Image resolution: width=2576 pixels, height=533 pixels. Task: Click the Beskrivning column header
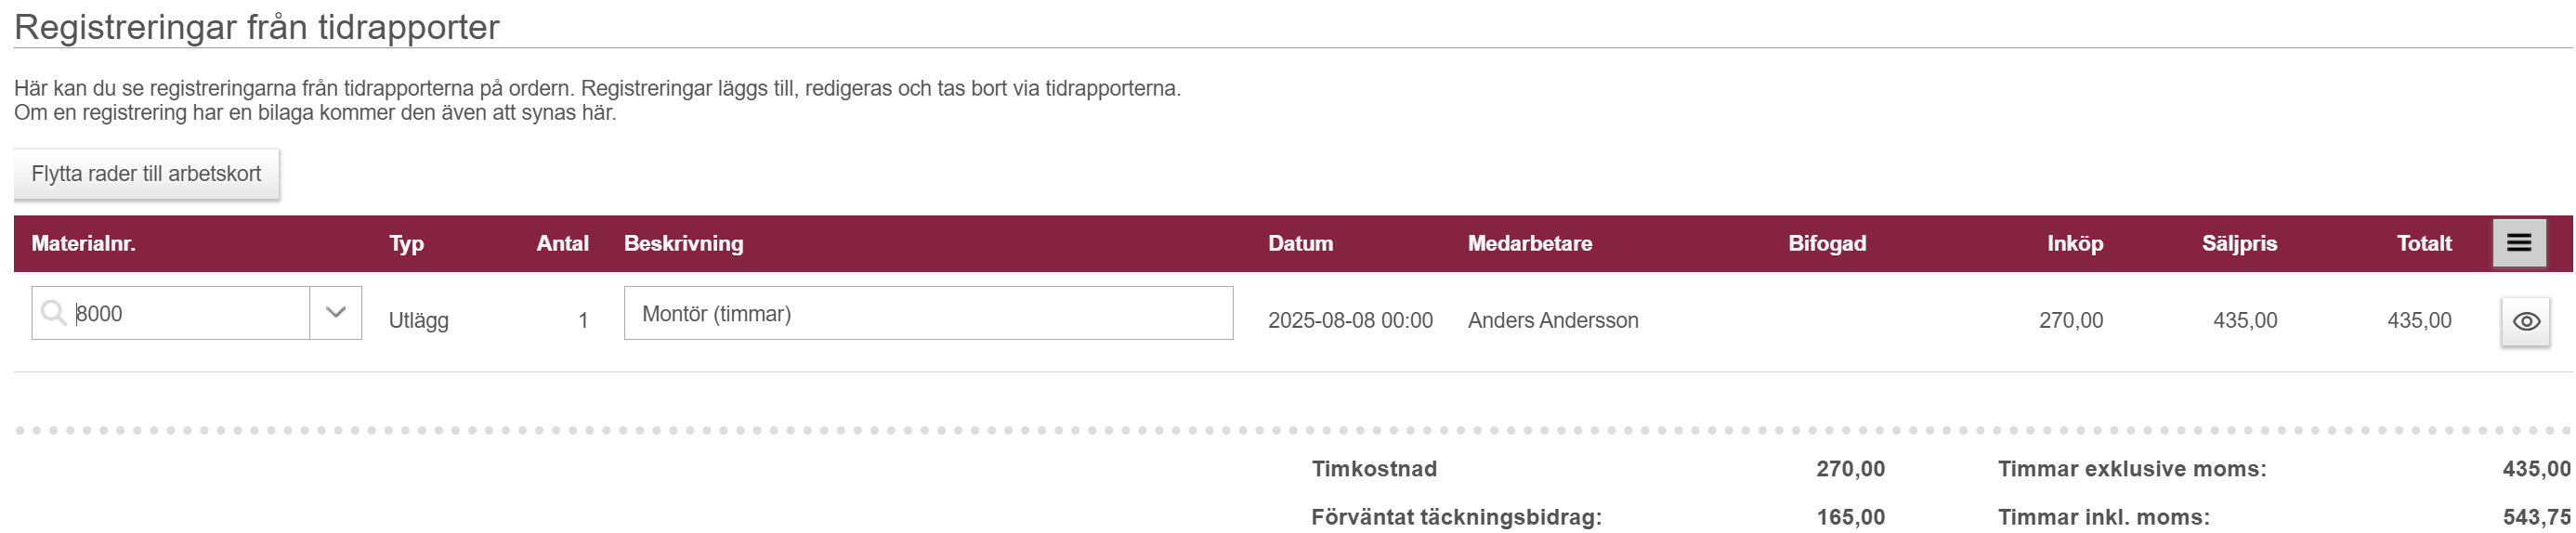(684, 243)
